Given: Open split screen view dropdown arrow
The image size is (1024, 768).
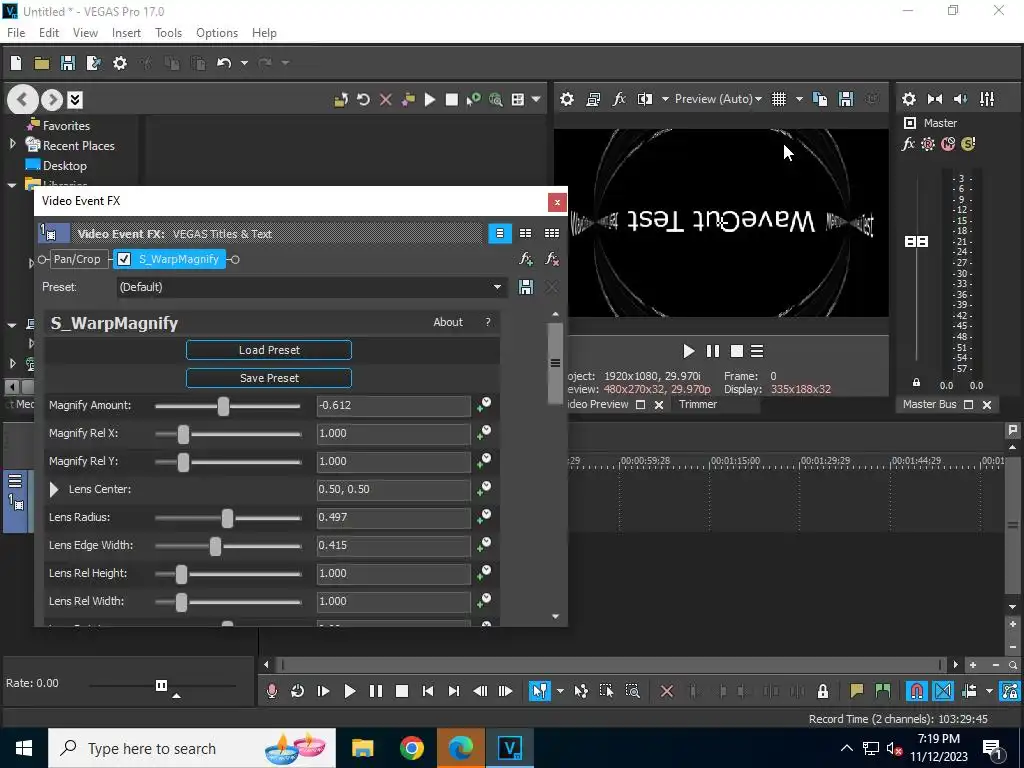Looking at the screenshot, I should pyautogui.click(x=665, y=99).
